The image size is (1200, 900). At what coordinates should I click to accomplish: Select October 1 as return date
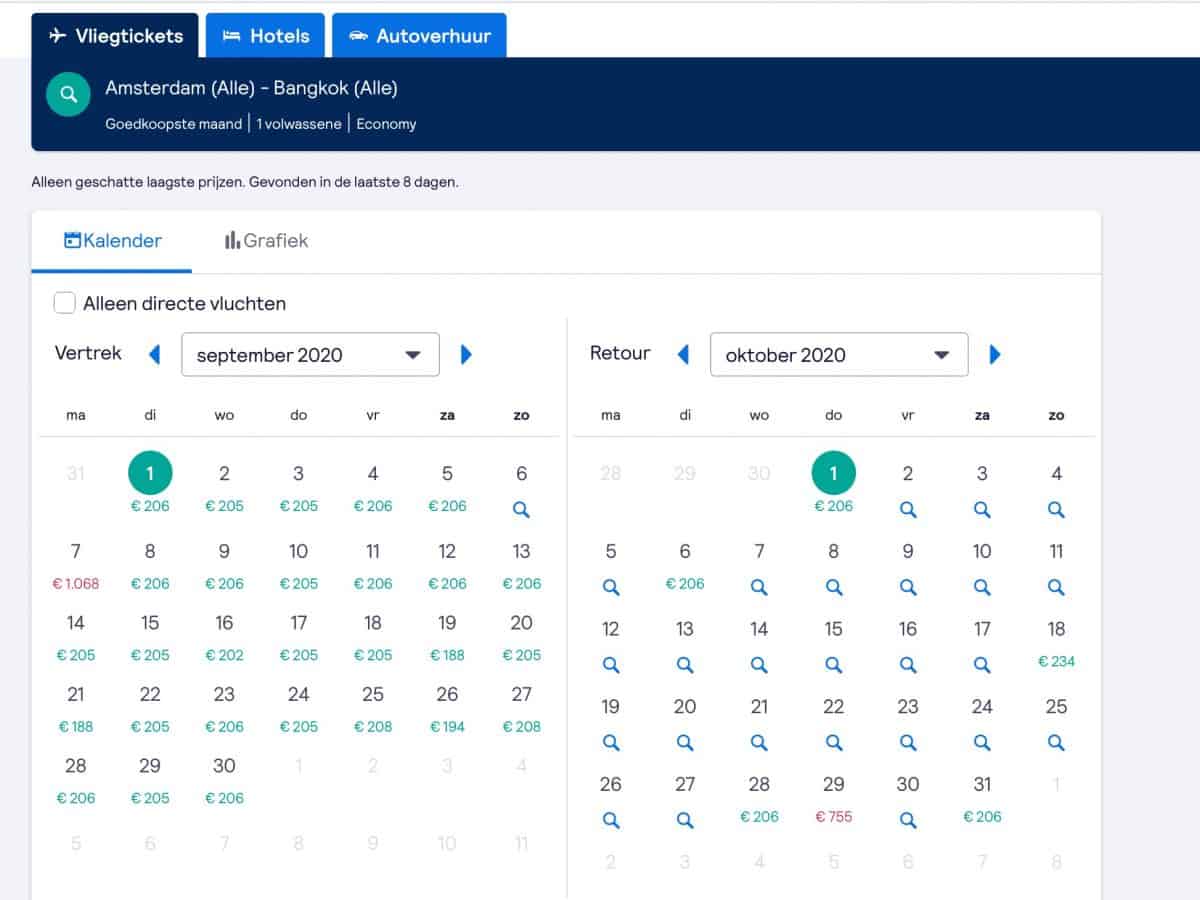[834, 473]
